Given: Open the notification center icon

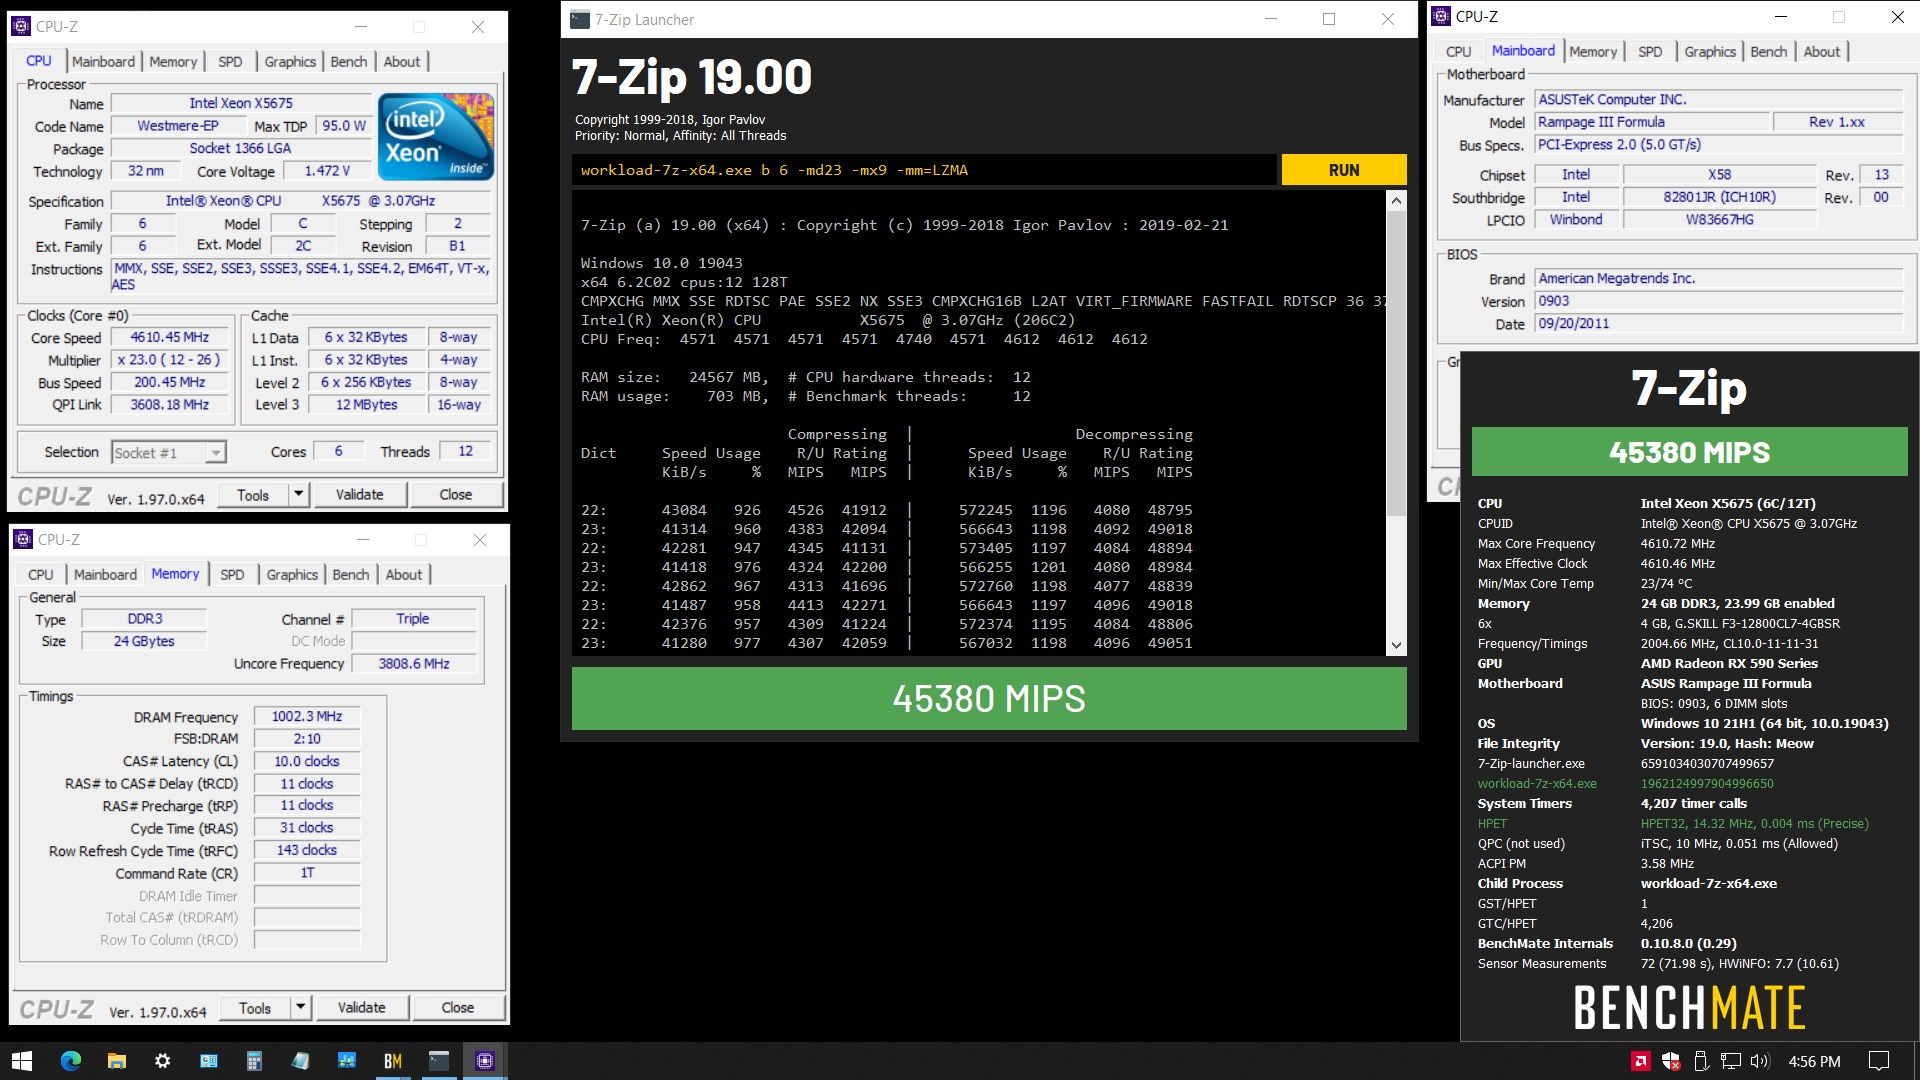Looking at the screenshot, I should pos(1879,1061).
